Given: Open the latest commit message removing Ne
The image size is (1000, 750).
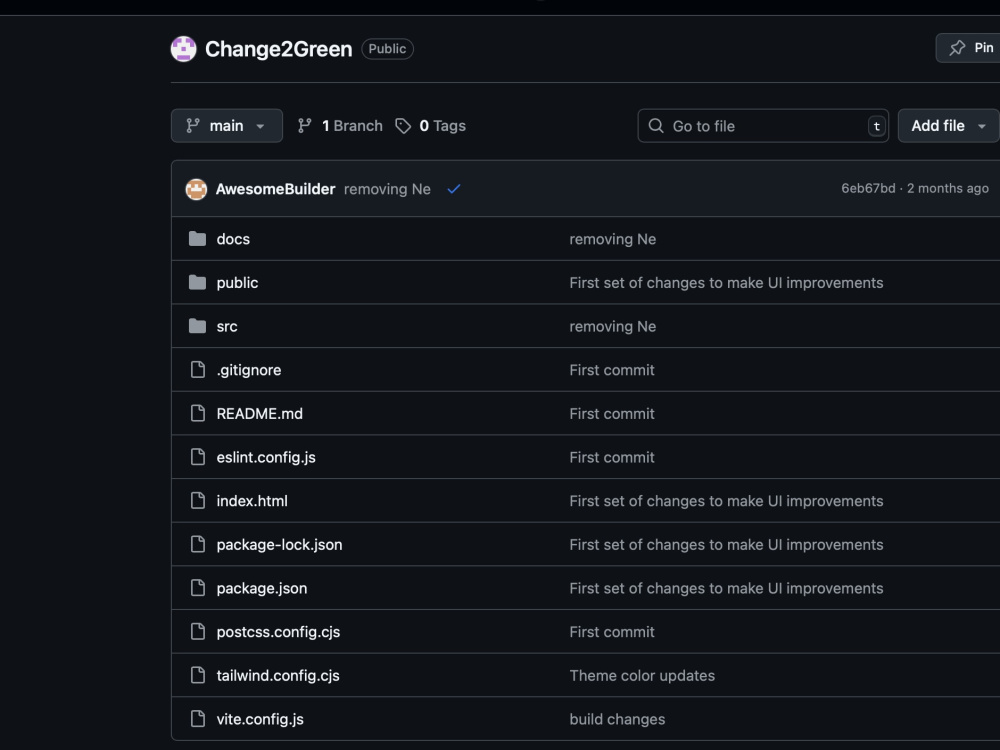Looking at the screenshot, I should coord(387,189).
